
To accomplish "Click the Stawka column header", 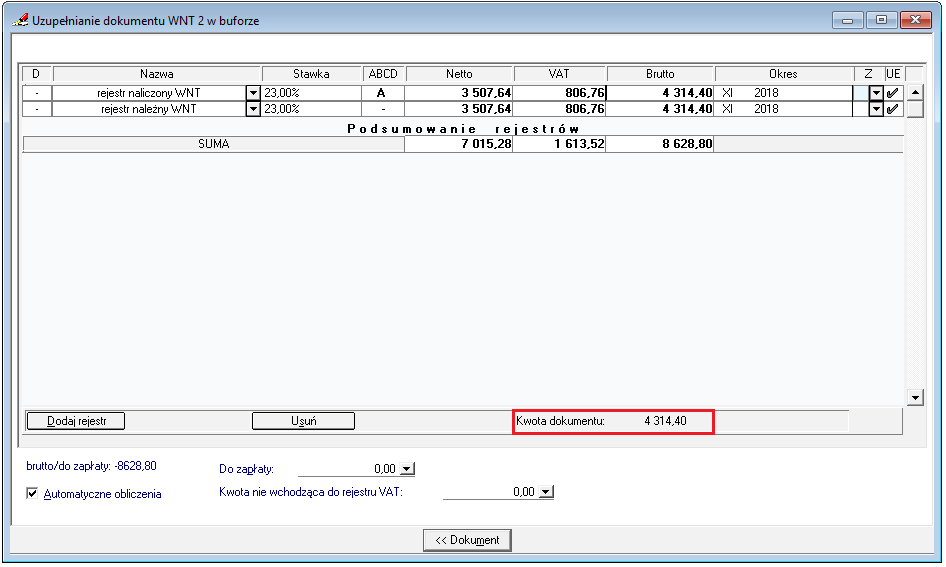I will pyautogui.click(x=311, y=74).
